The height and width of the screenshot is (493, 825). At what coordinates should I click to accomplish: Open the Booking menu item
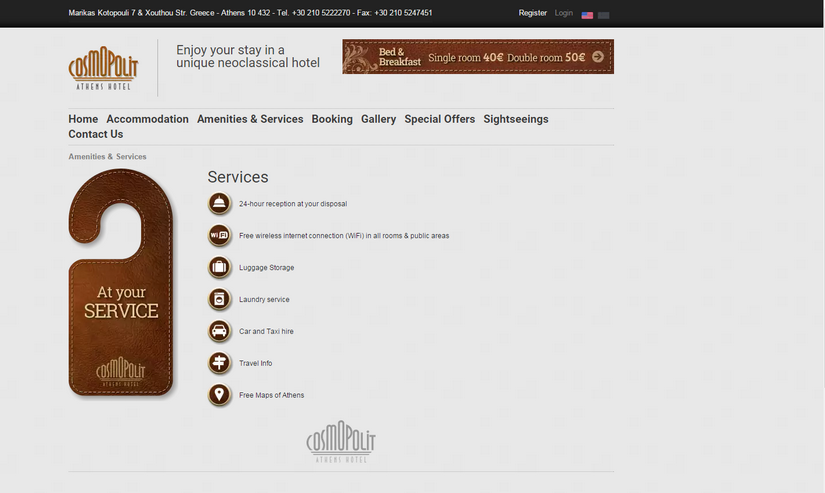click(x=332, y=119)
